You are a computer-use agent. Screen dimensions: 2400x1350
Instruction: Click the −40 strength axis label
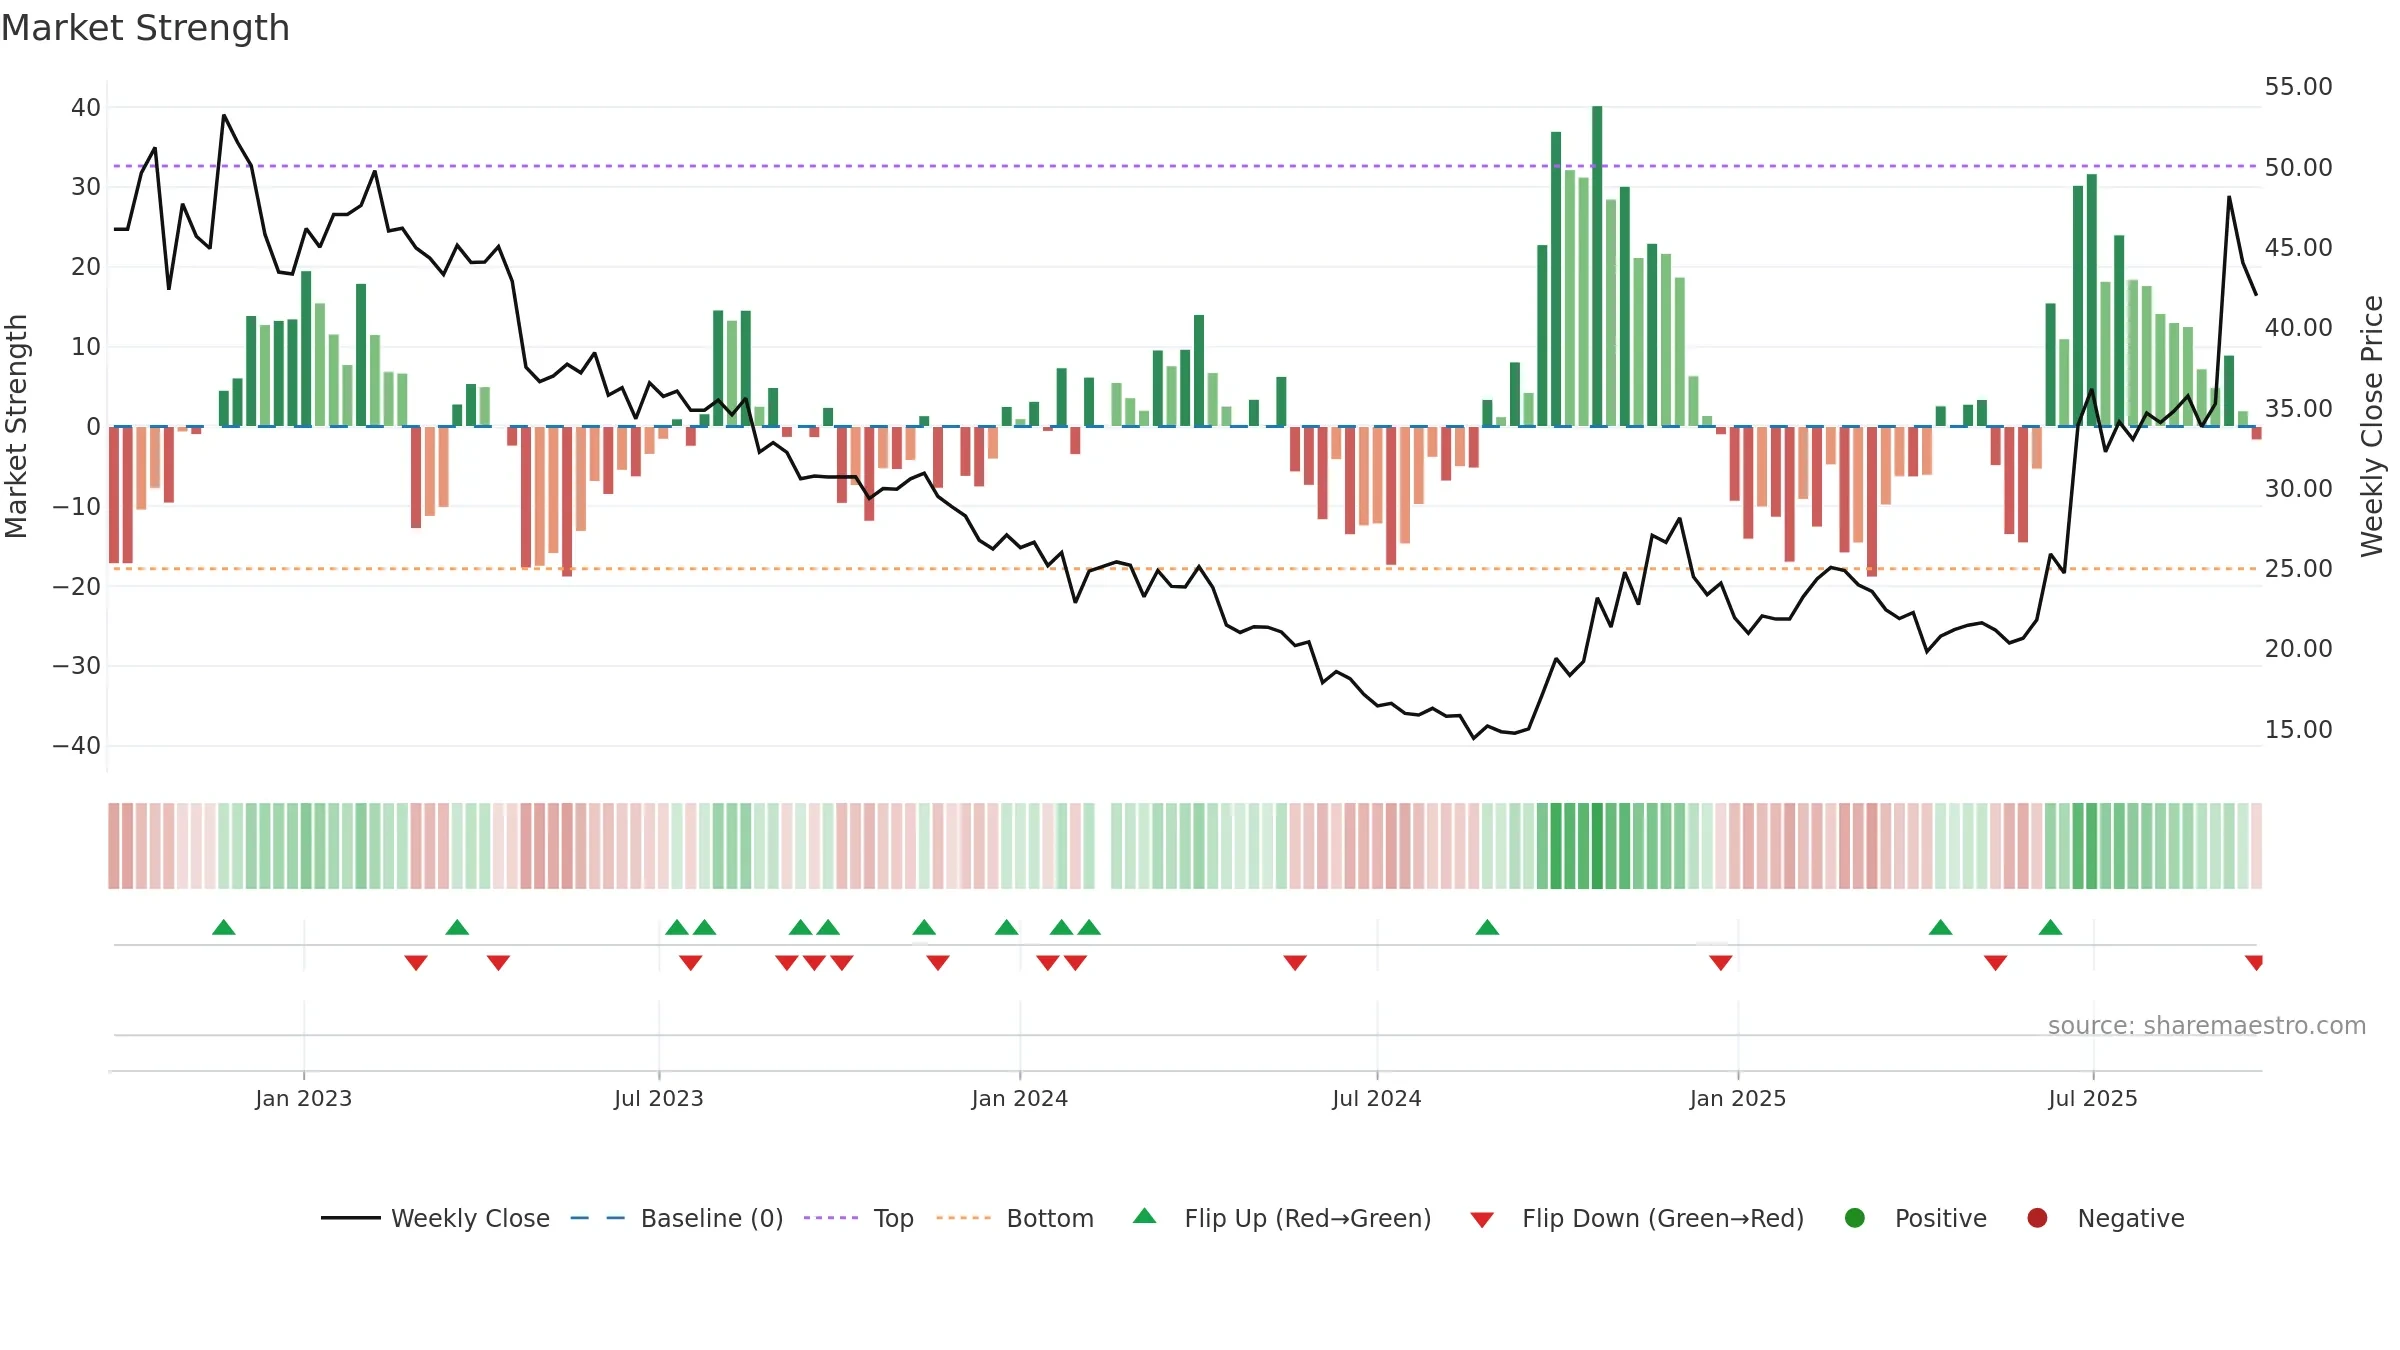point(77,745)
